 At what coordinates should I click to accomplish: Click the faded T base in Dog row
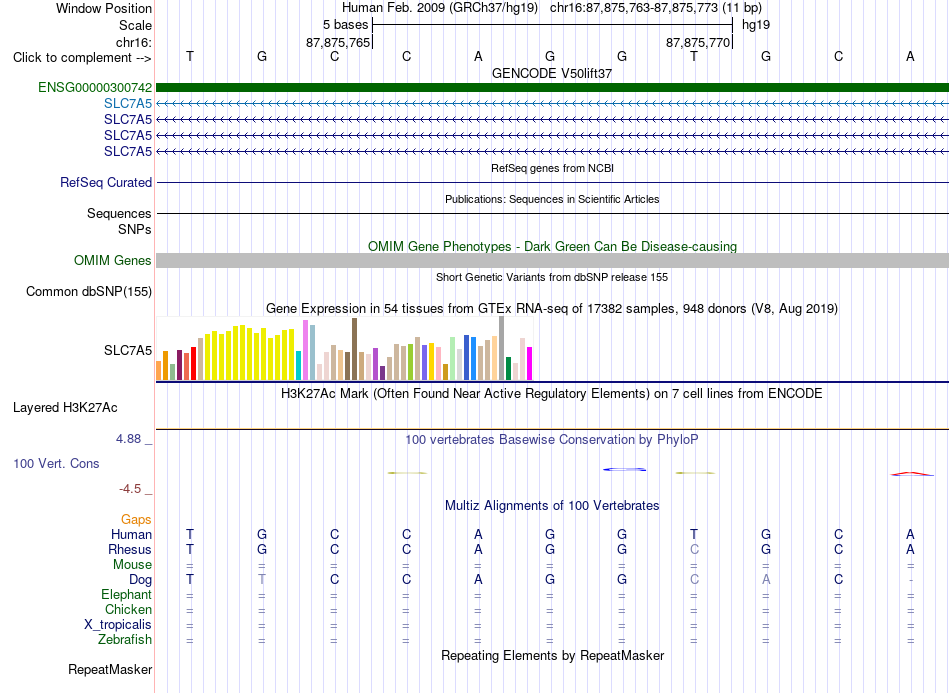pos(262,580)
